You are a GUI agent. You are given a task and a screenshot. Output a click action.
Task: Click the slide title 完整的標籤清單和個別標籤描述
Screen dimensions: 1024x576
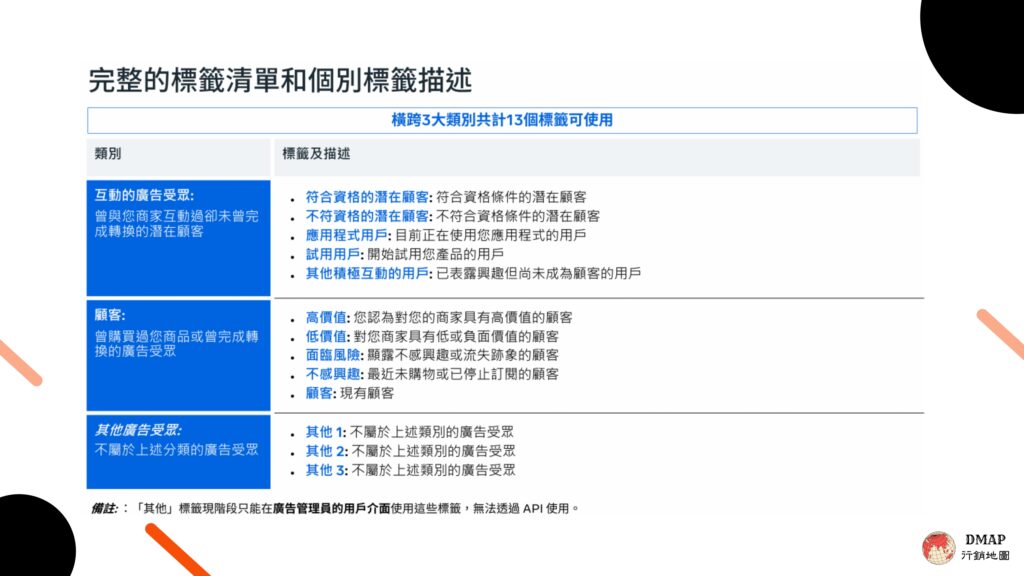tap(280, 80)
